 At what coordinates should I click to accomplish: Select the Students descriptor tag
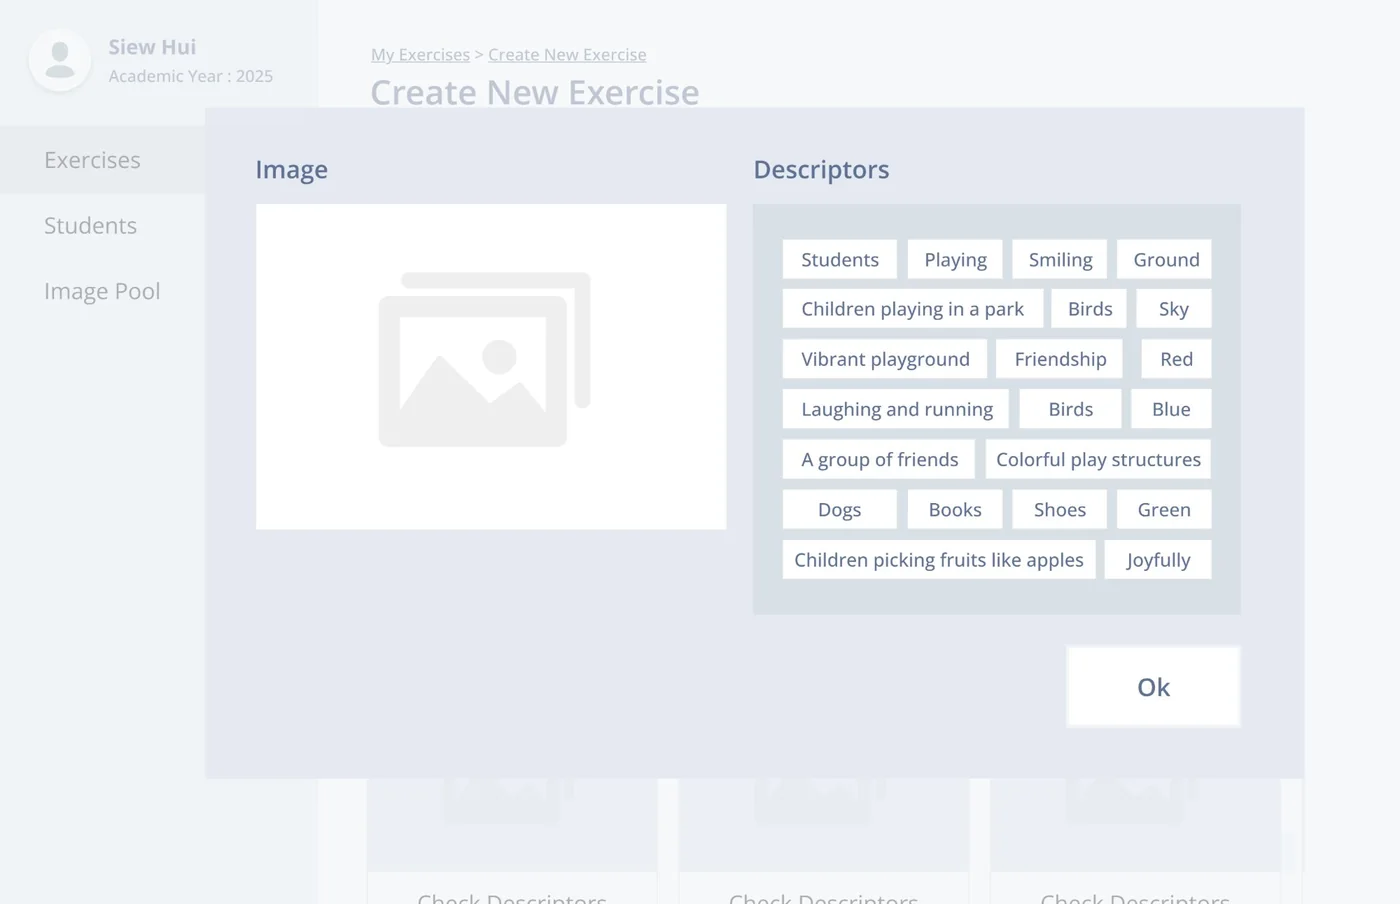coord(840,260)
